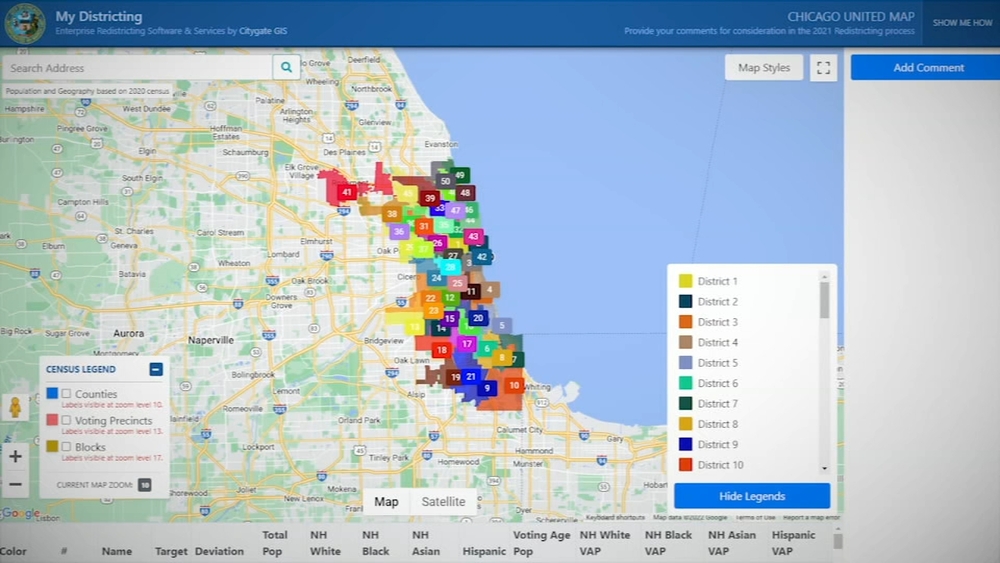Screen dimensions: 1000x563
Task: Enable the Counties layer checkbox
Action: coord(66,393)
